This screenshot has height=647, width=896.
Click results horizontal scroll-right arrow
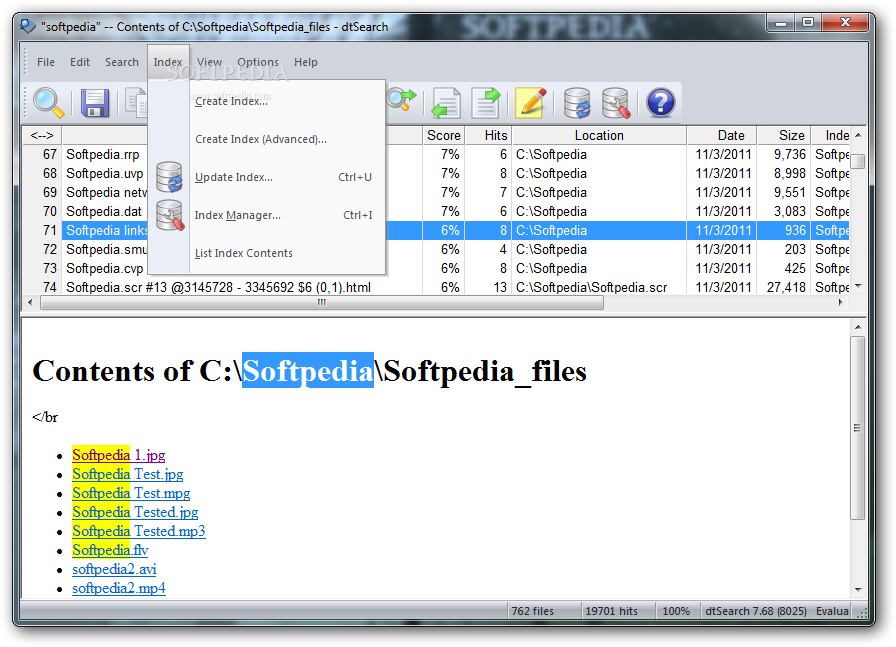[x=841, y=302]
